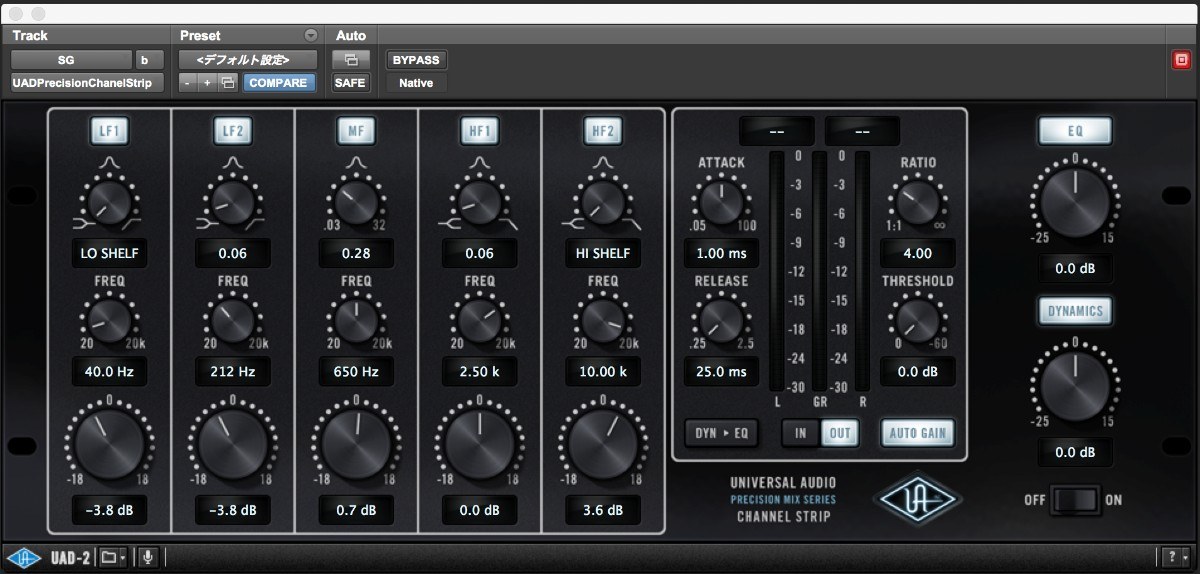Click the COMPARE button
Viewport: 1200px width, 574px height.
pyautogui.click(x=277, y=83)
